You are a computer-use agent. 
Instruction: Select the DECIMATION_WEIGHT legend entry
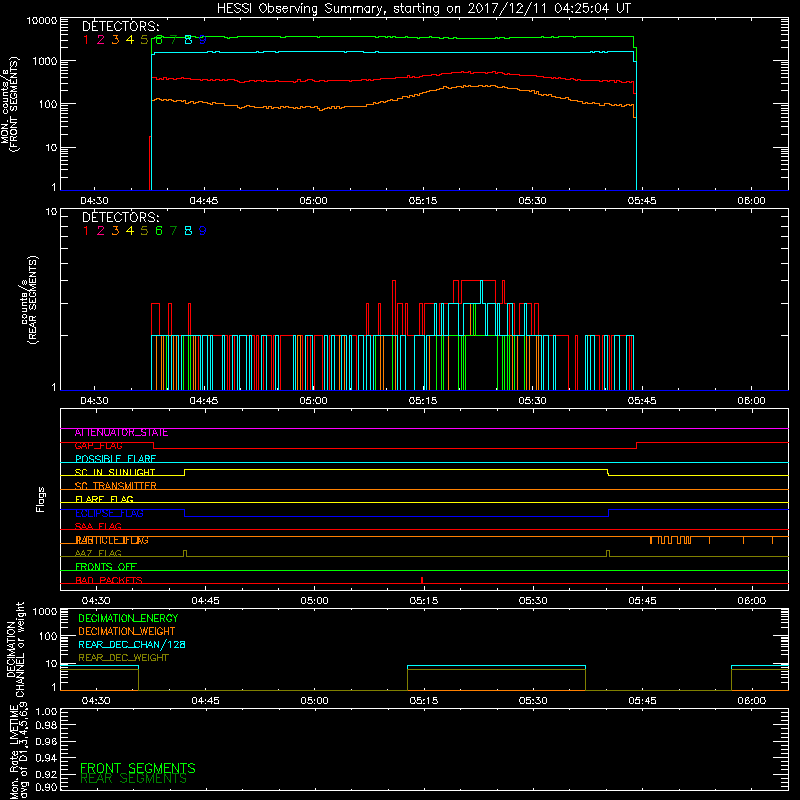[x=127, y=632]
